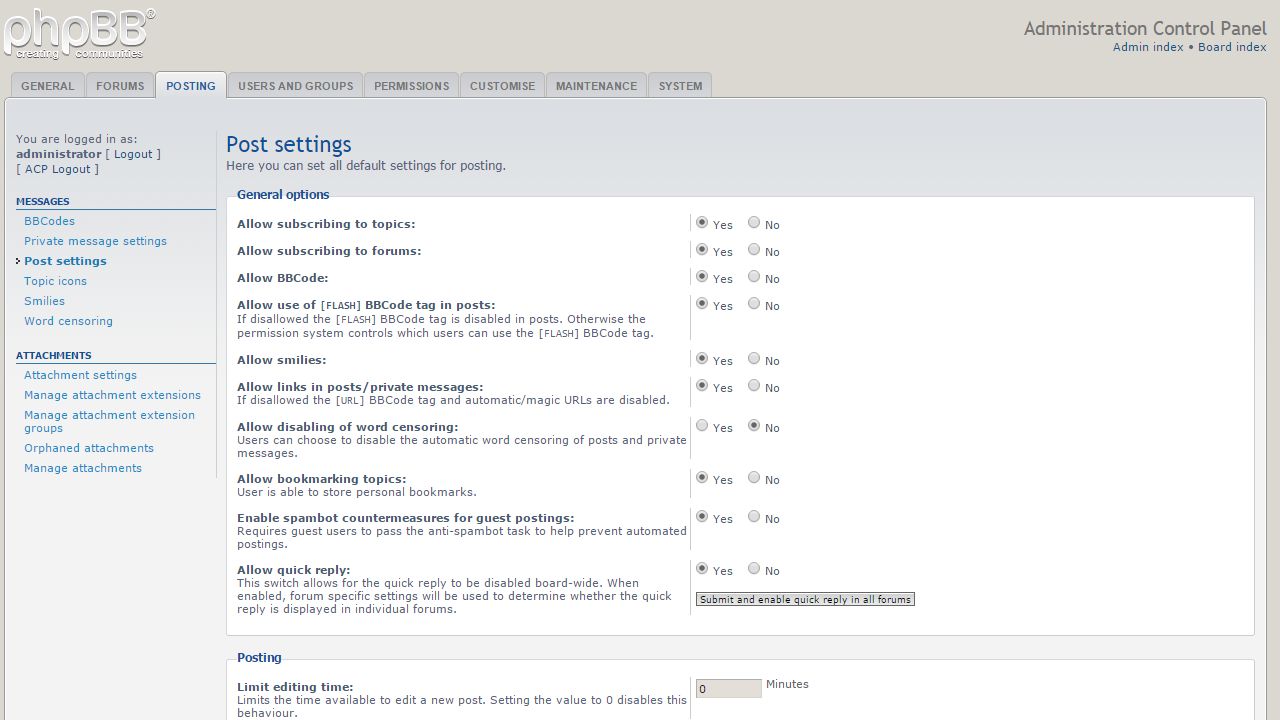1280x720 pixels.
Task: Open BBCodes in the sidebar
Action: coord(50,221)
